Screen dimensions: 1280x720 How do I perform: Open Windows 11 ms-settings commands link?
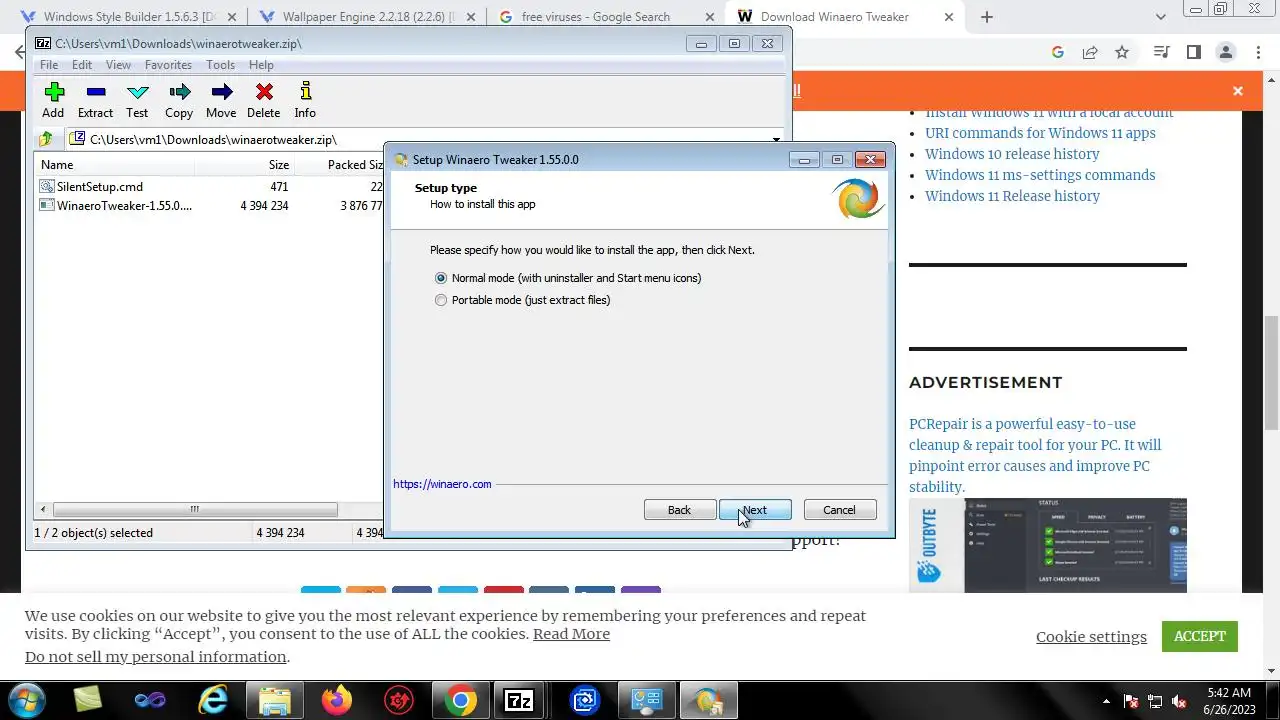click(x=1040, y=175)
